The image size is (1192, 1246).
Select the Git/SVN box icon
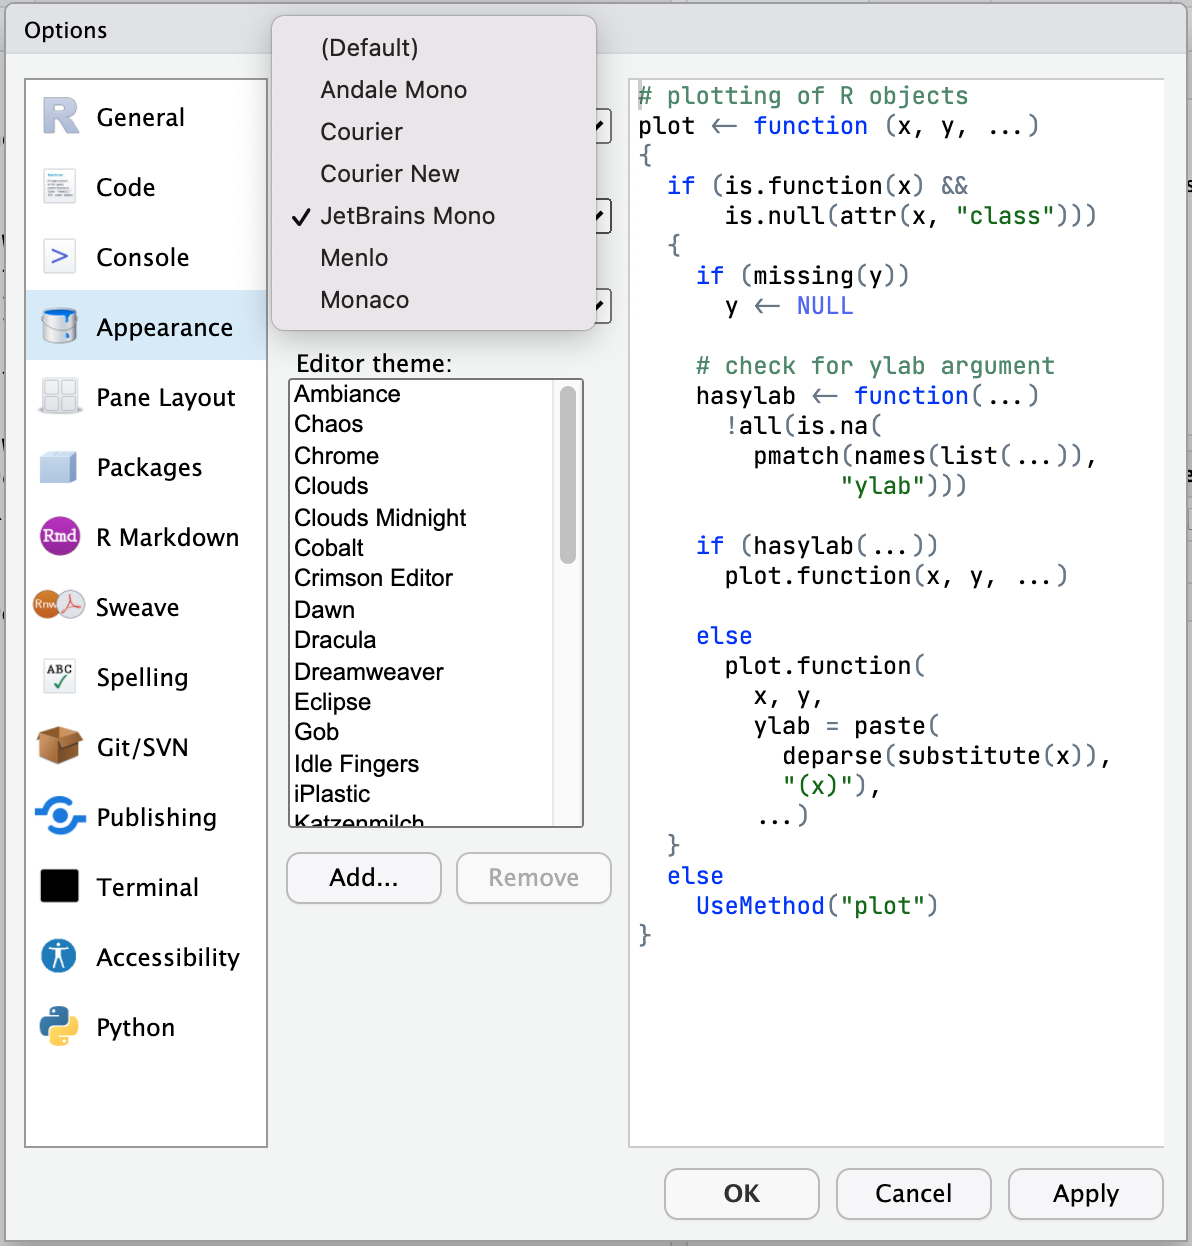coord(59,747)
